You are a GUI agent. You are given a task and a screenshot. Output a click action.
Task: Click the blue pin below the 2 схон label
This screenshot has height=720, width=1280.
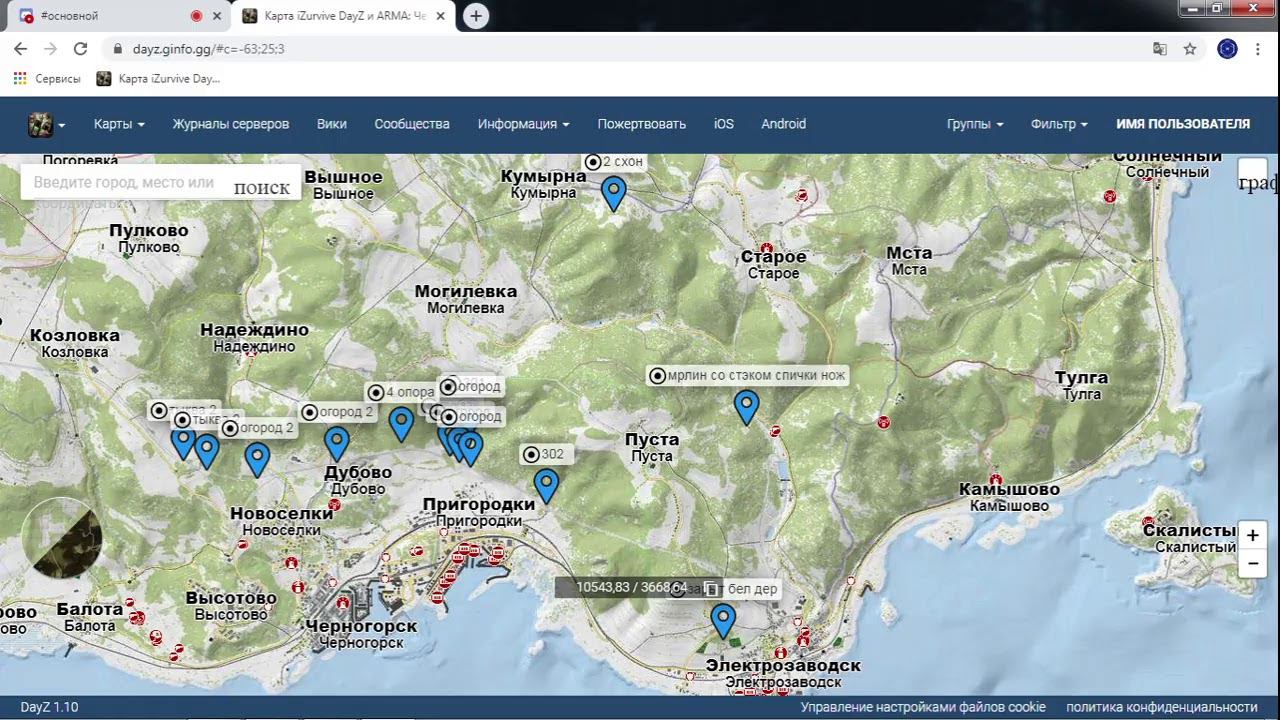(x=613, y=193)
